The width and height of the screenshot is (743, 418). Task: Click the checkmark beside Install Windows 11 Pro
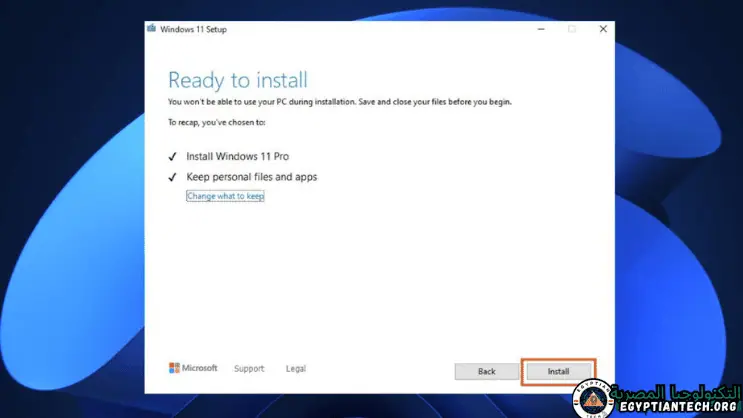coord(172,157)
